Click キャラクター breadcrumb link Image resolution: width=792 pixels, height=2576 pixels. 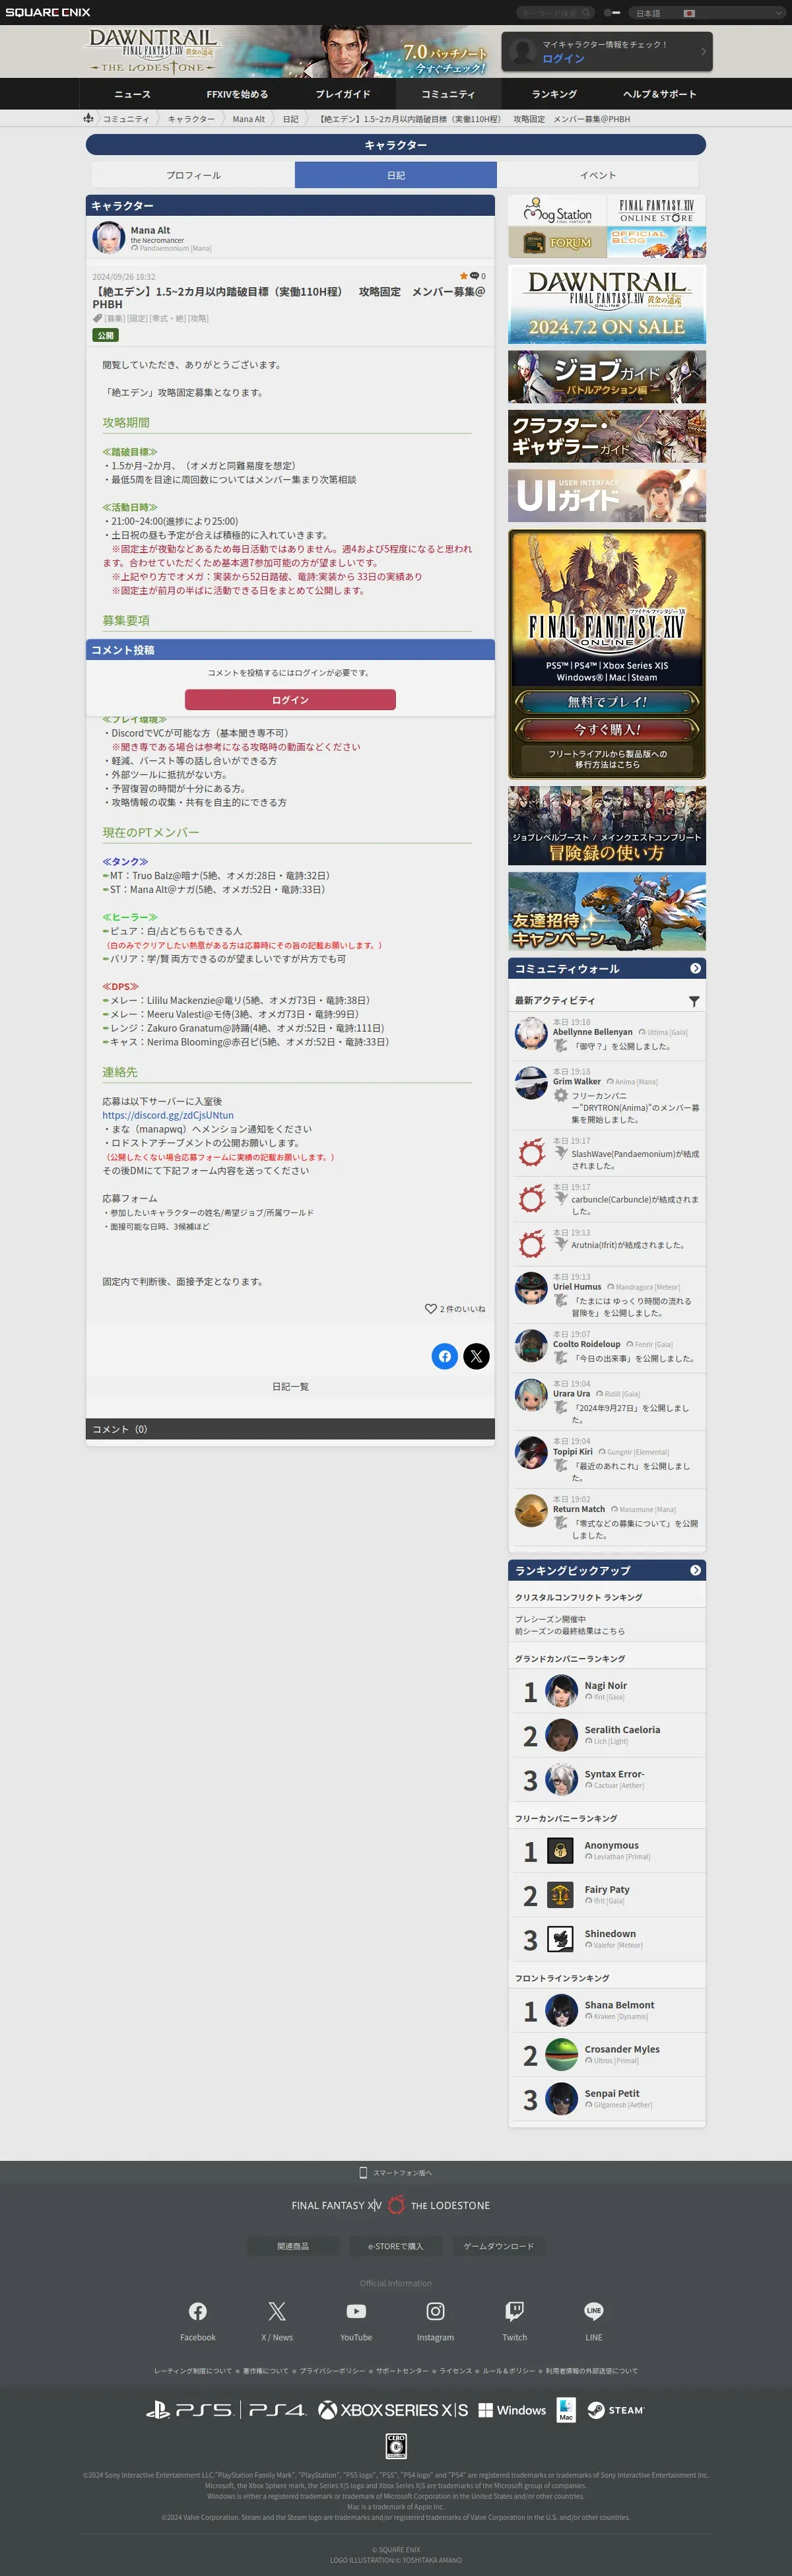(191, 119)
